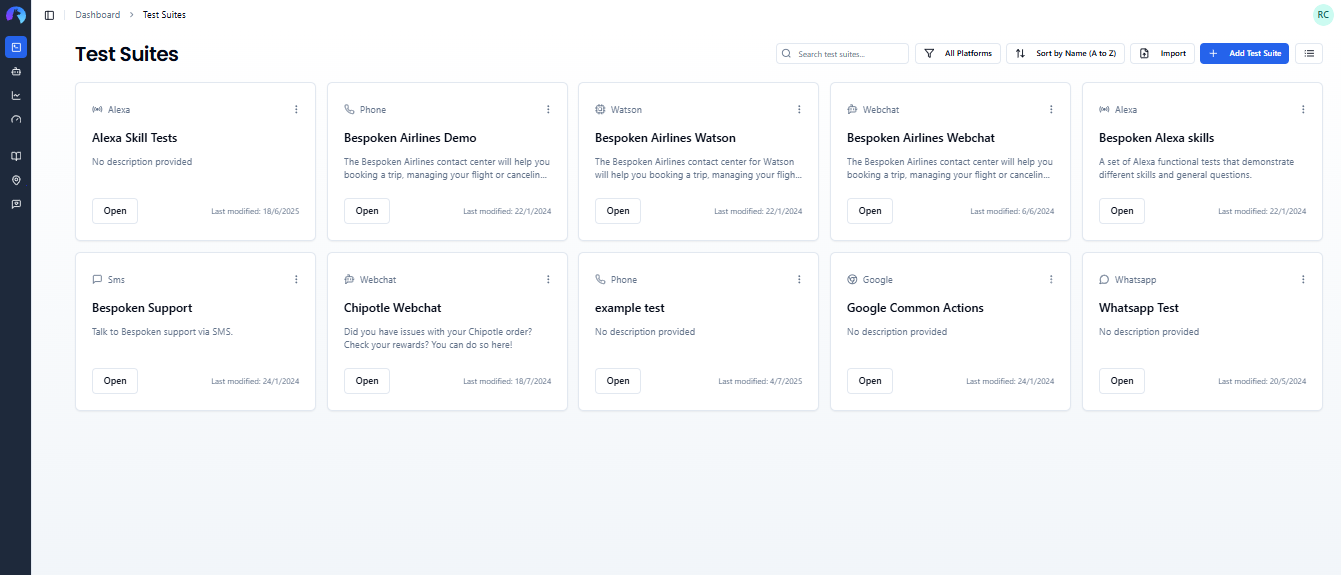Open the Bespoken Airlines Watson suite

coord(618,211)
